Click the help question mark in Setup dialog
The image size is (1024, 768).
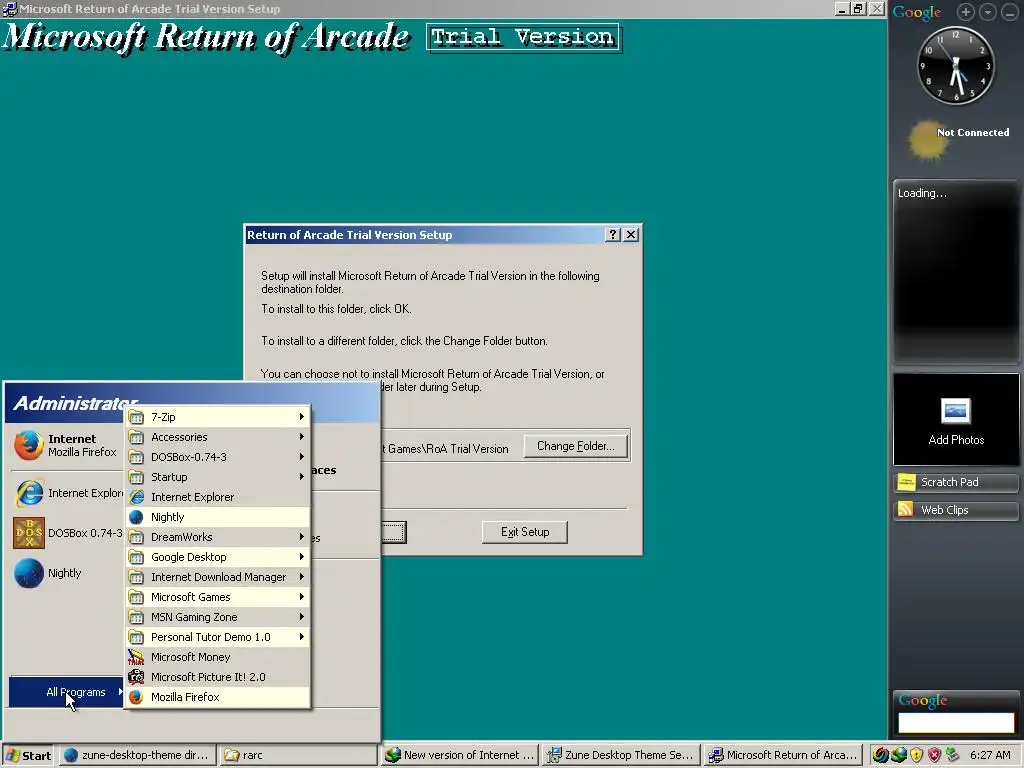click(613, 234)
